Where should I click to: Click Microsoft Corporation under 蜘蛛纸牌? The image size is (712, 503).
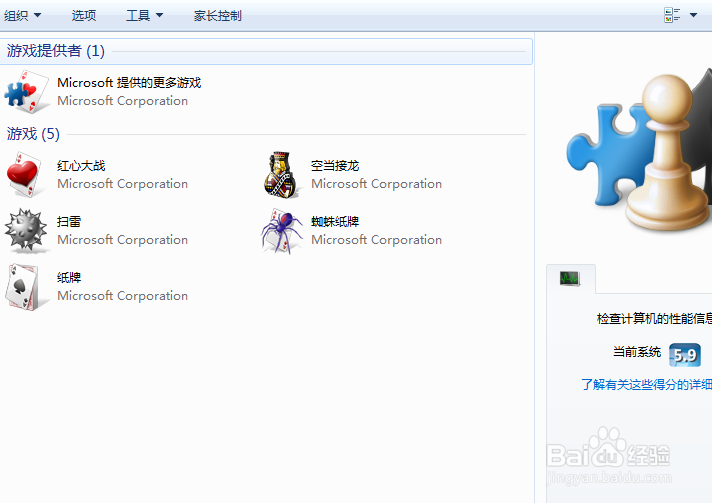(x=376, y=240)
